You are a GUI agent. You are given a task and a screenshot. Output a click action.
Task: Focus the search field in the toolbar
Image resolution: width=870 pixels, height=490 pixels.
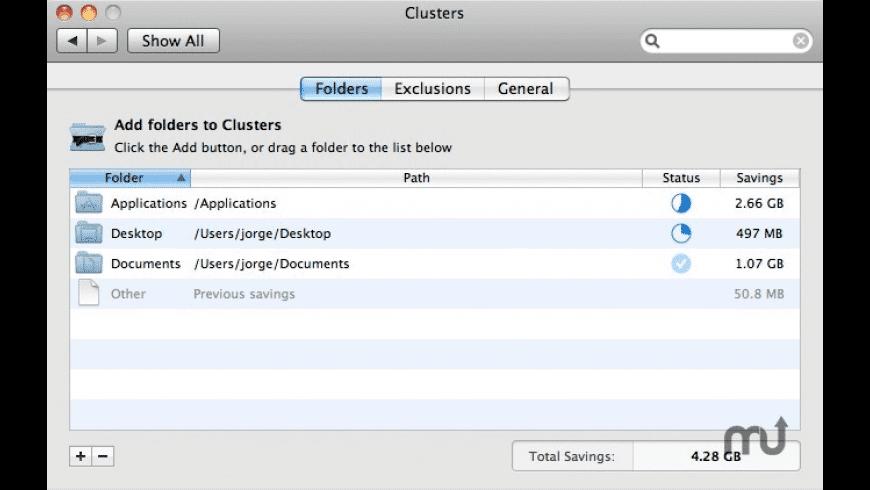click(726, 41)
